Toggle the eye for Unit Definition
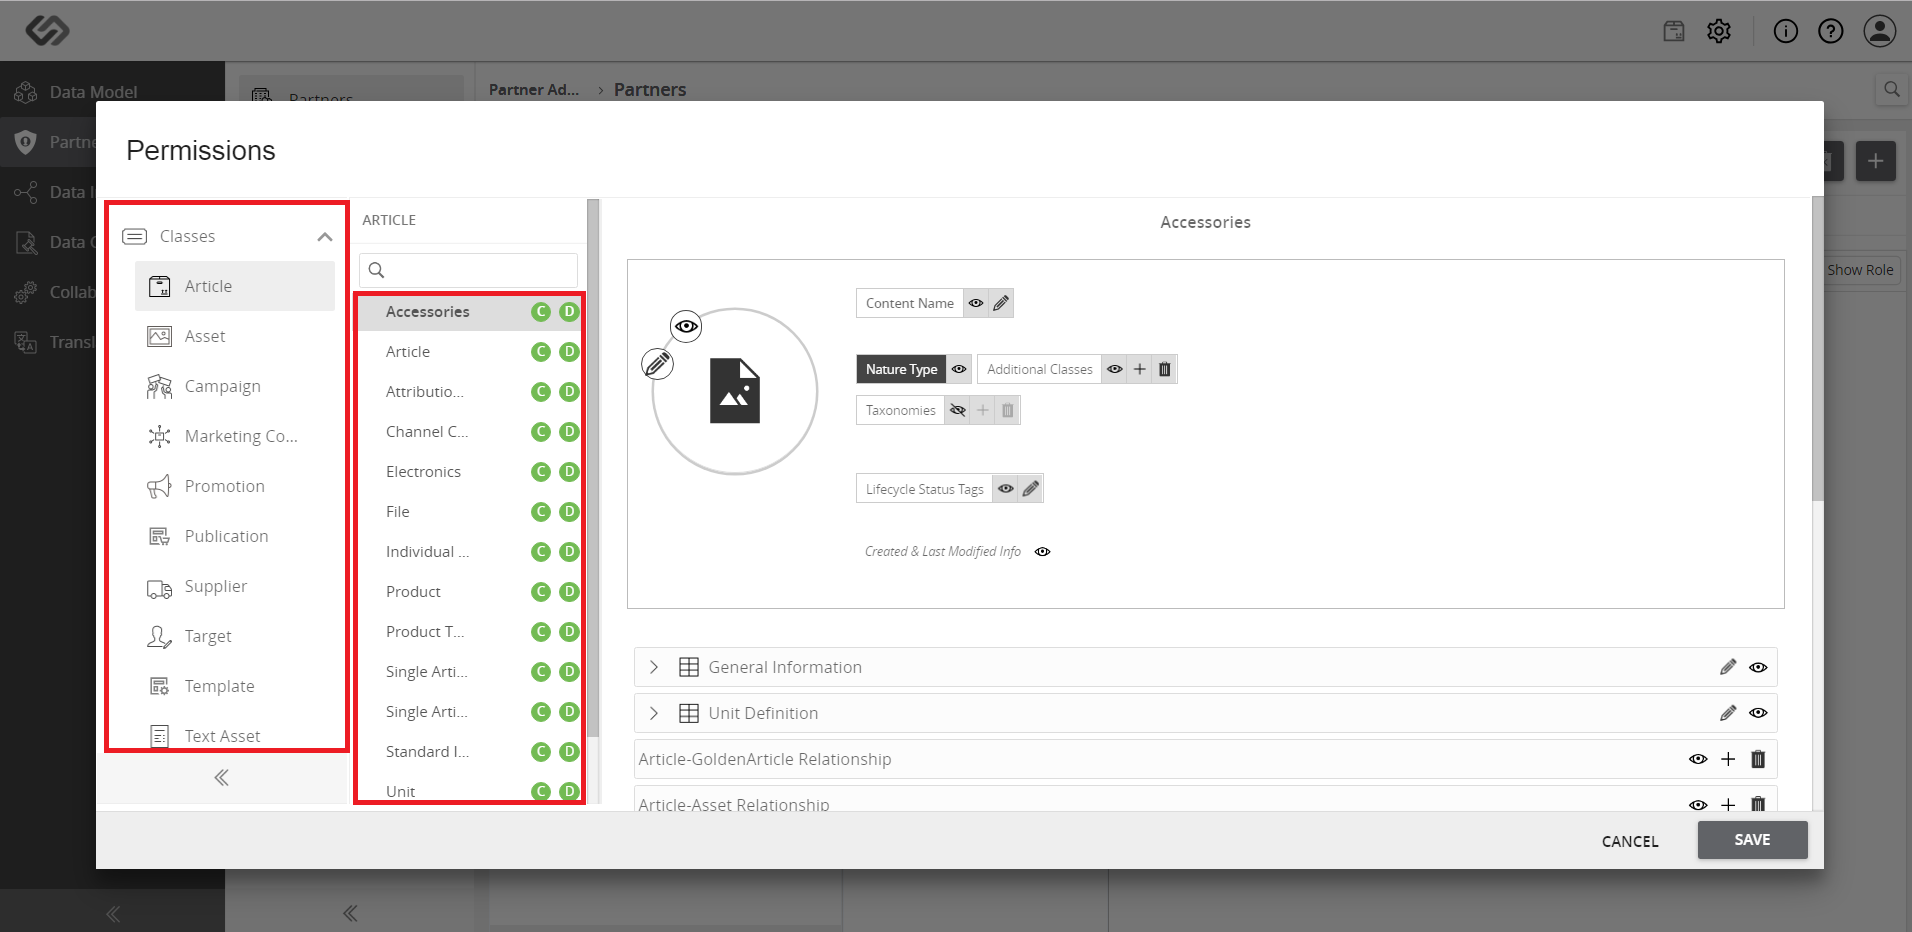 [x=1758, y=713]
